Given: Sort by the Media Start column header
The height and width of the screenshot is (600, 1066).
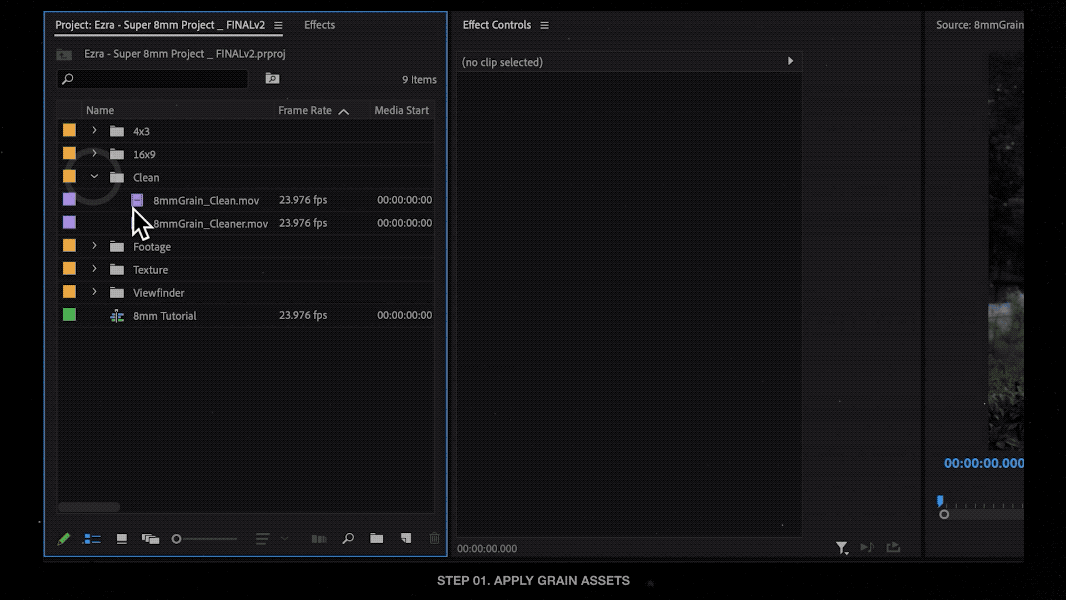Looking at the screenshot, I should tap(401, 110).
